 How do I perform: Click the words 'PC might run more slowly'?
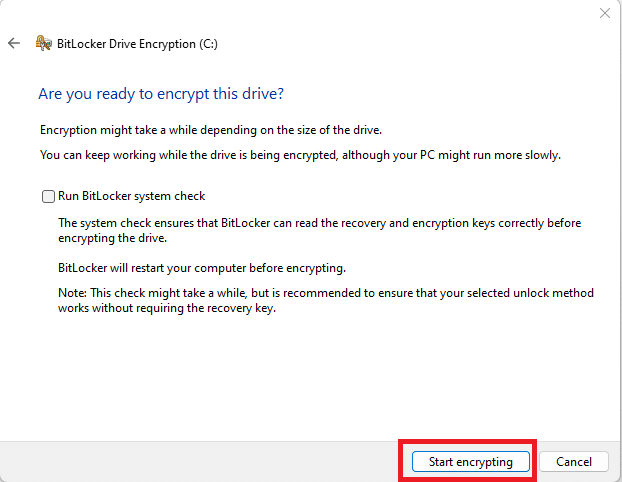490,155
